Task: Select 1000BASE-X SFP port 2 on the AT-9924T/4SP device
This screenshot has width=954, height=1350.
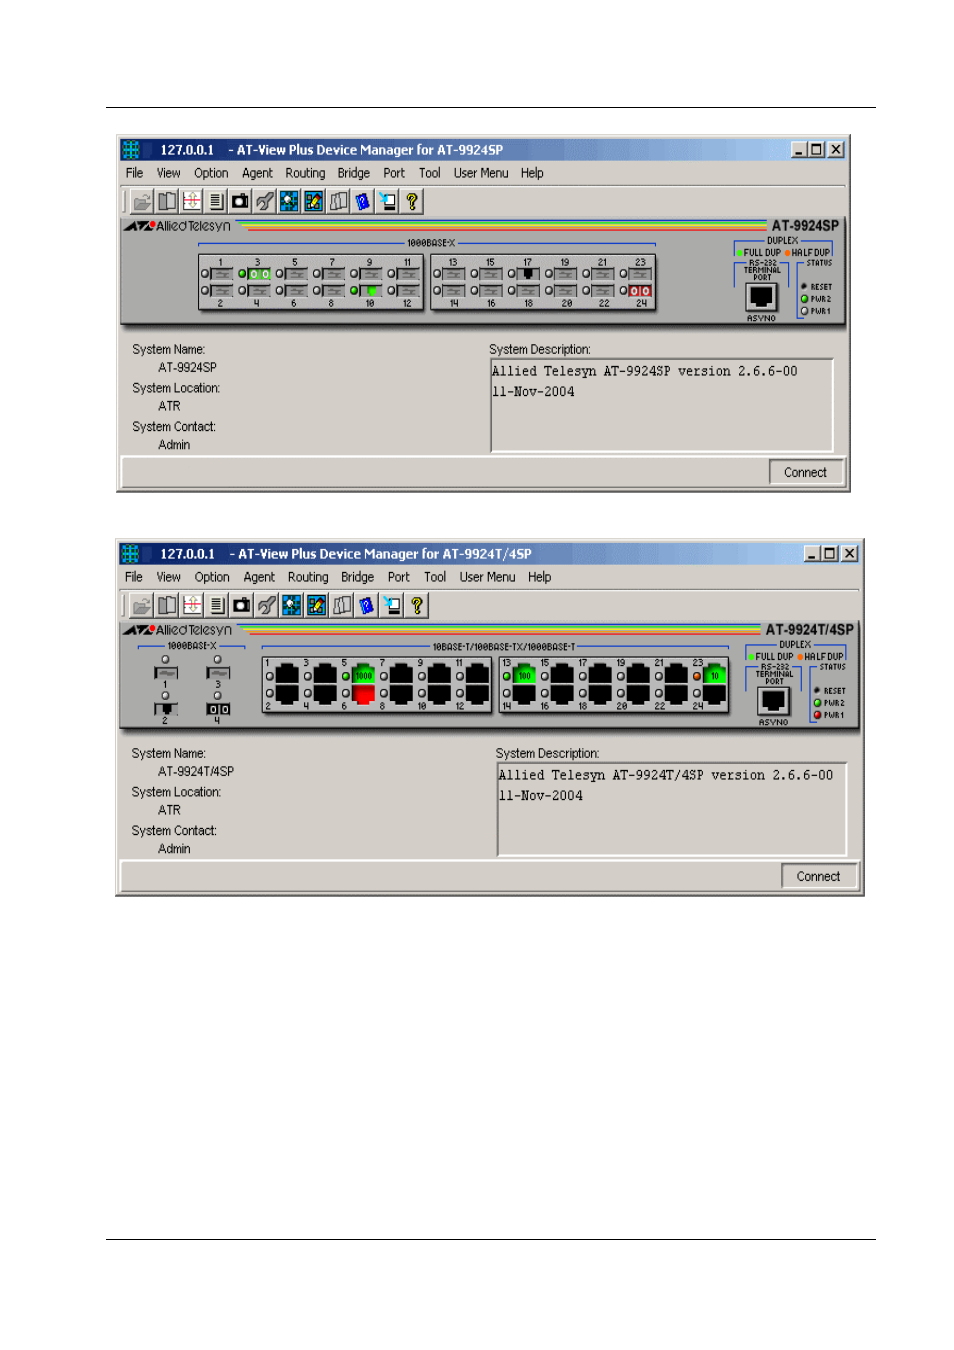Action: [166, 709]
